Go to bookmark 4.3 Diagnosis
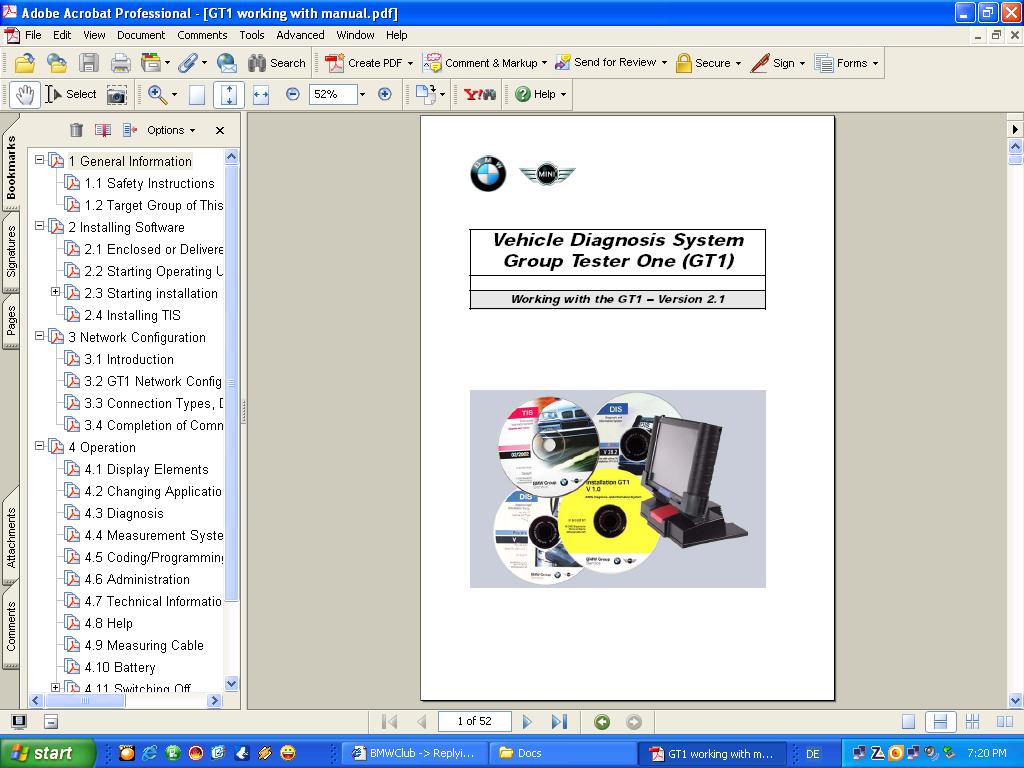Image resolution: width=1024 pixels, height=768 pixels. click(124, 513)
